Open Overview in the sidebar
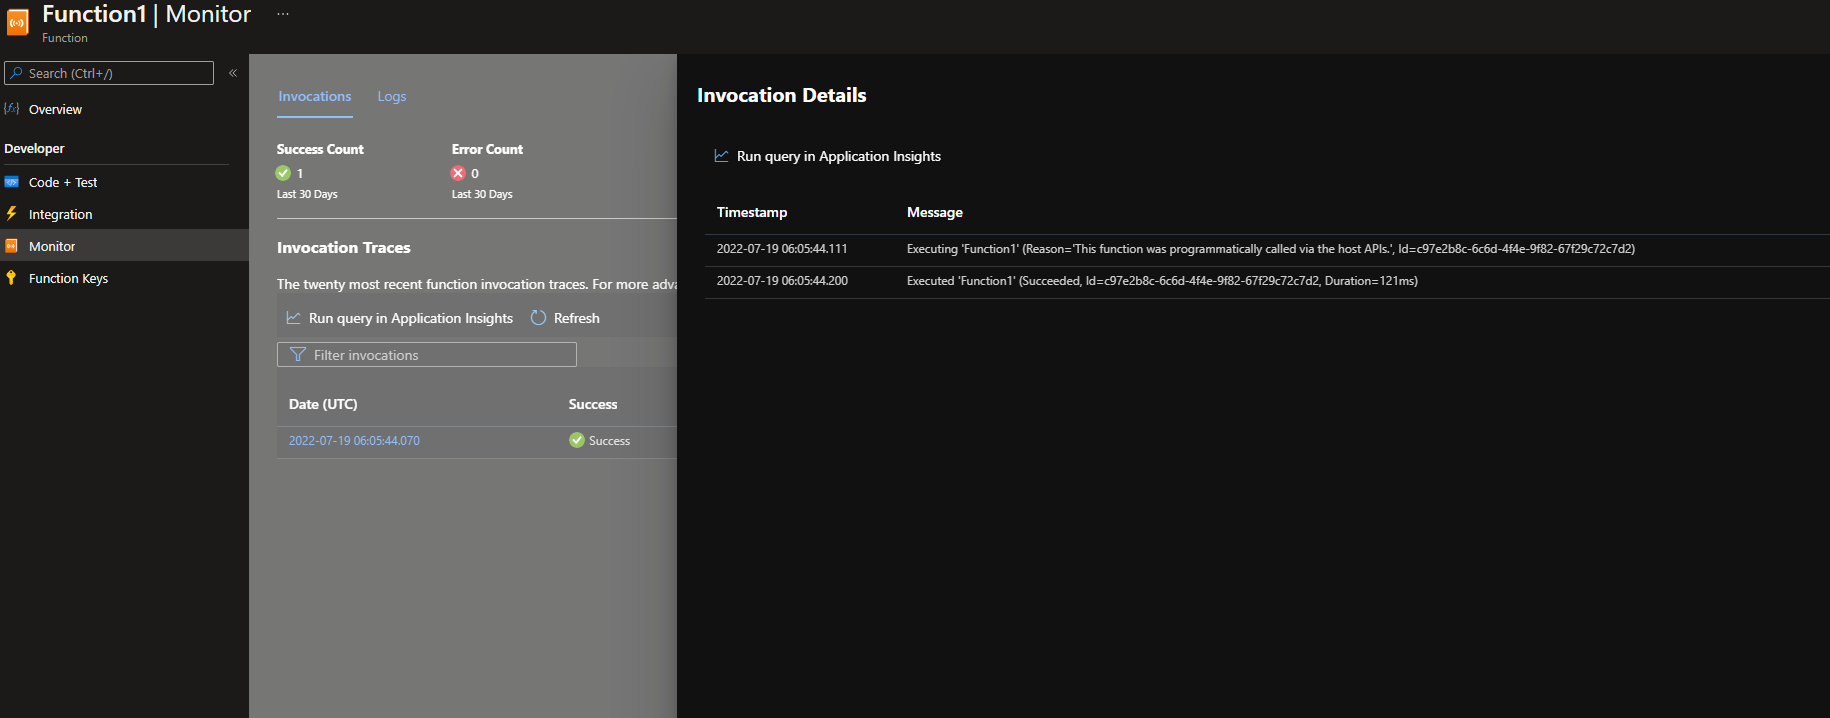Screen dimensions: 1830x718 click(x=55, y=109)
